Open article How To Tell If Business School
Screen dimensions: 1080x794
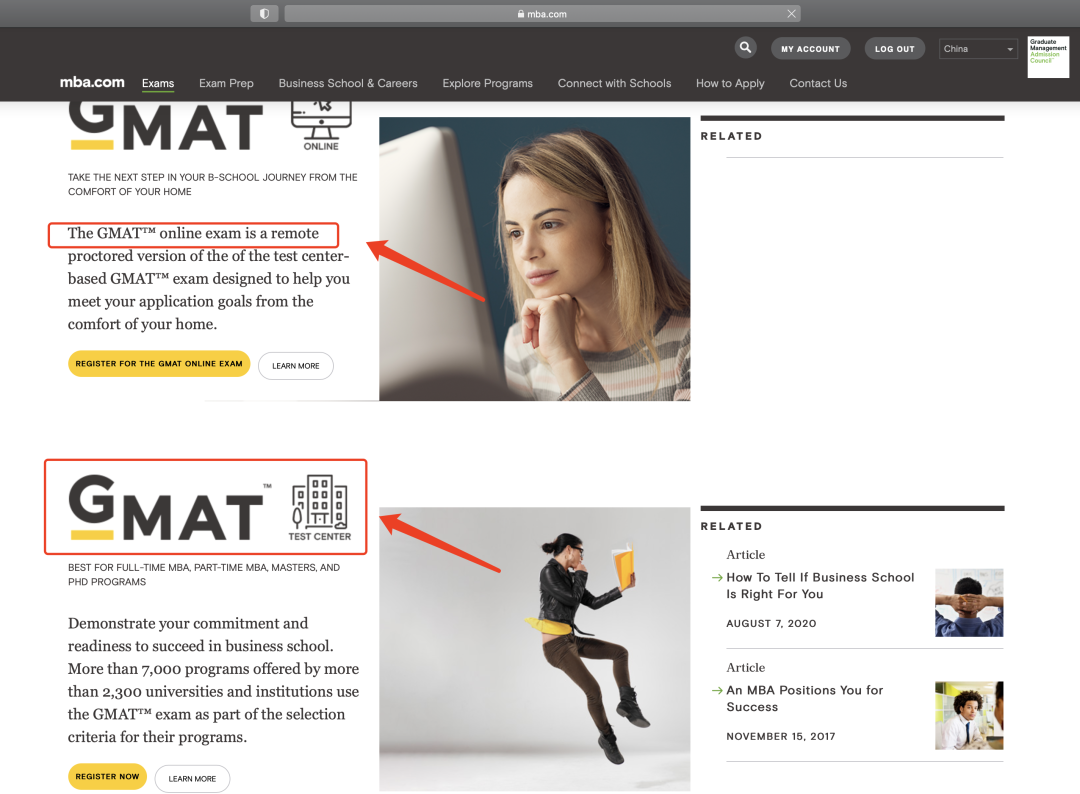(x=820, y=585)
